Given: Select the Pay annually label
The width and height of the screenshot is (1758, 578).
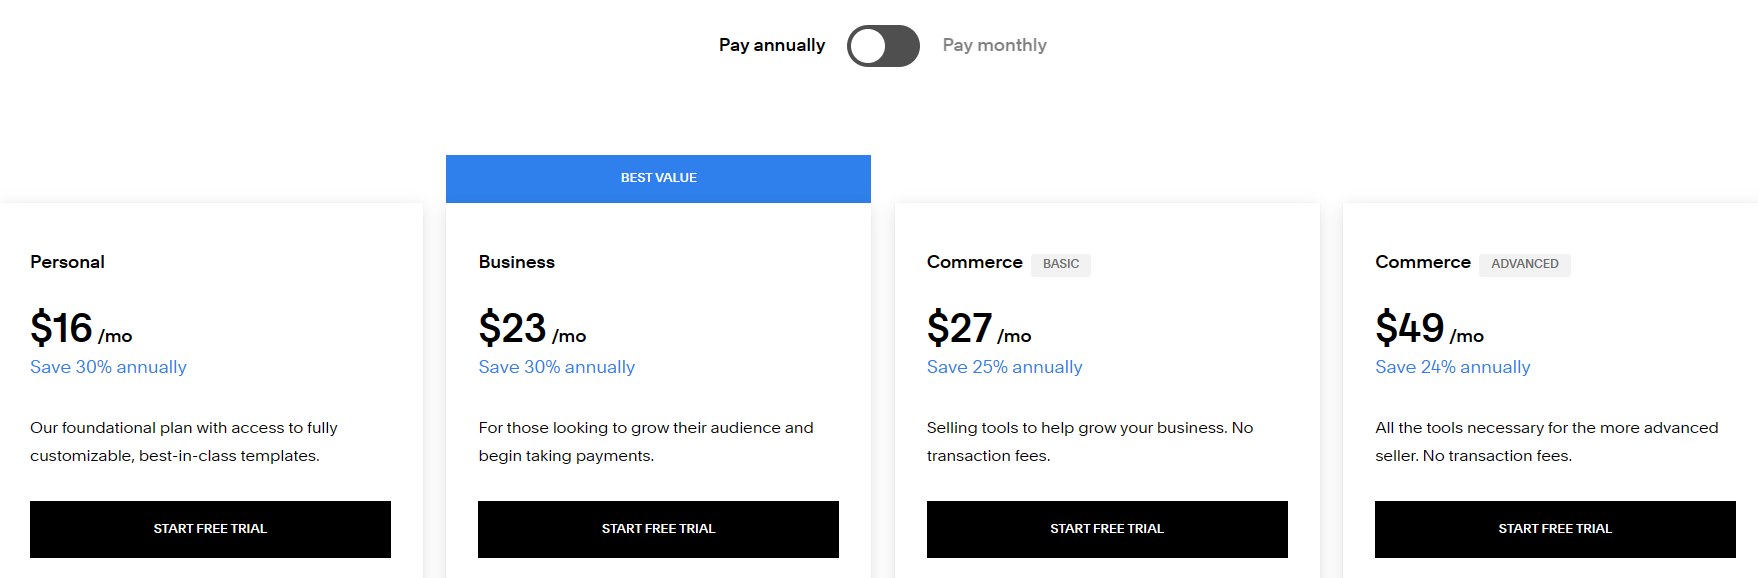Looking at the screenshot, I should 772,45.
